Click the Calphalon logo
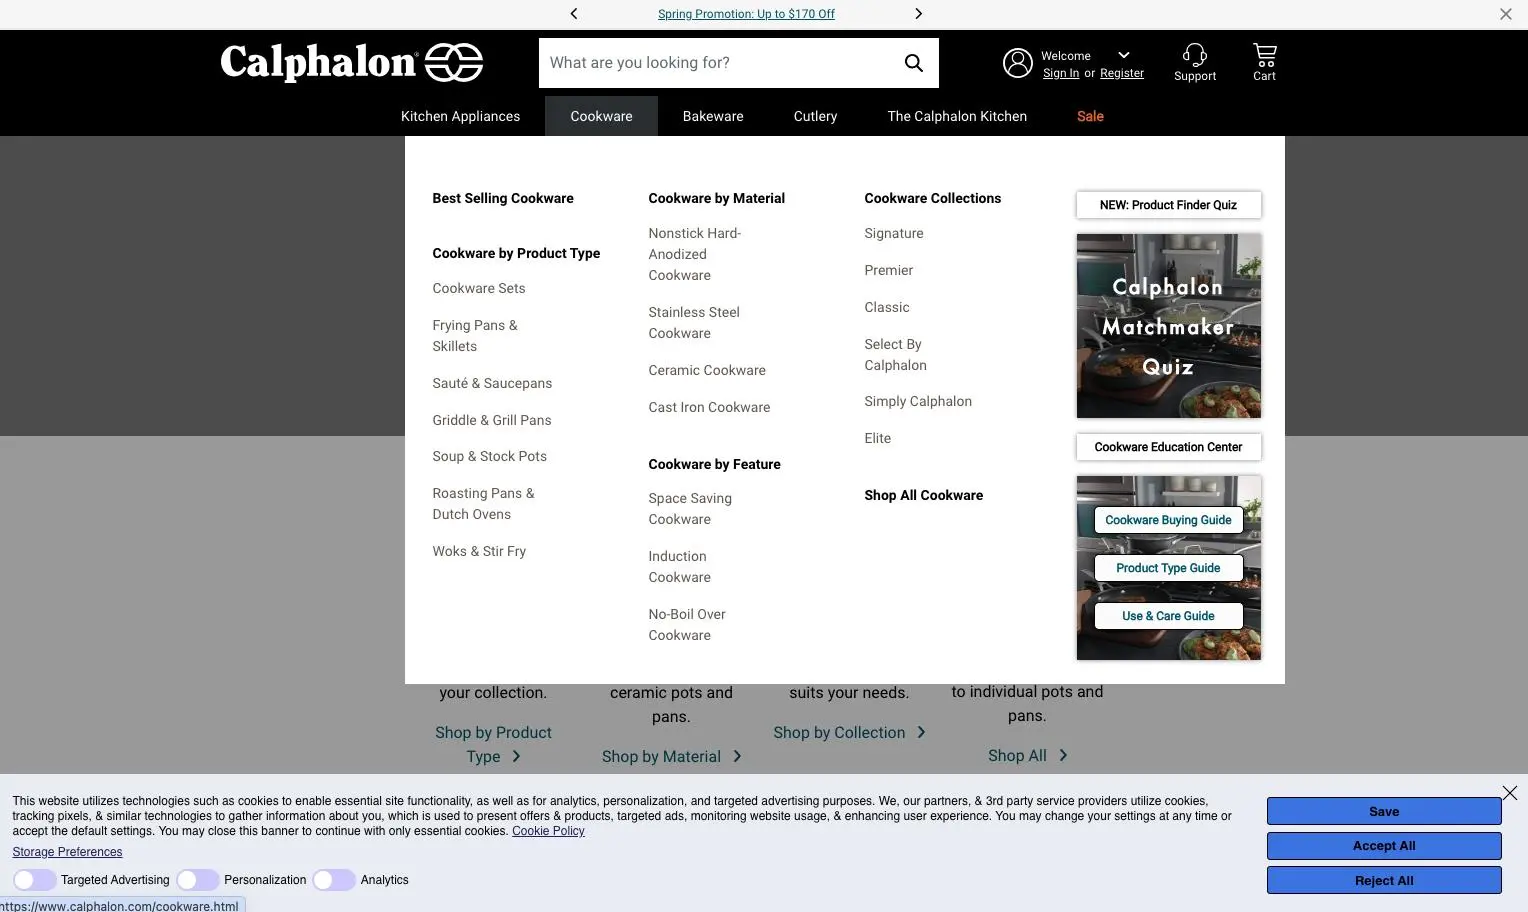The width and height of the screenshot is (1528, 912). pyautogui.click(x=351, y=62)
